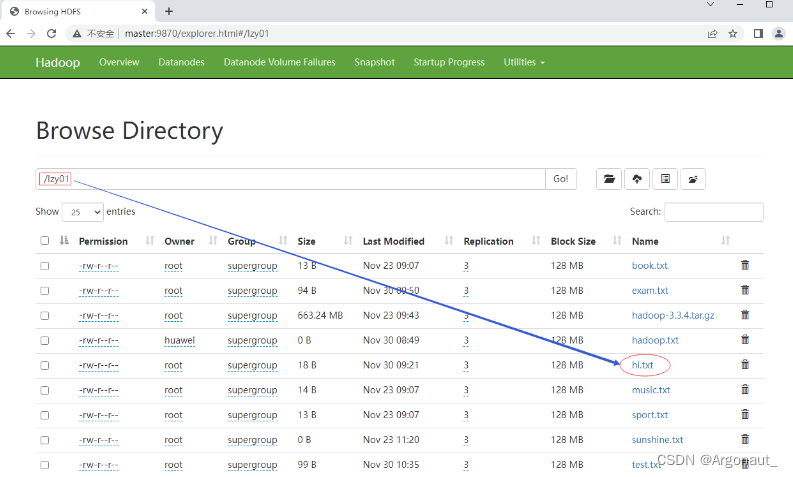793x477 pixels.
Task: Sort by Owner column arrows
Action: point(213,241)
